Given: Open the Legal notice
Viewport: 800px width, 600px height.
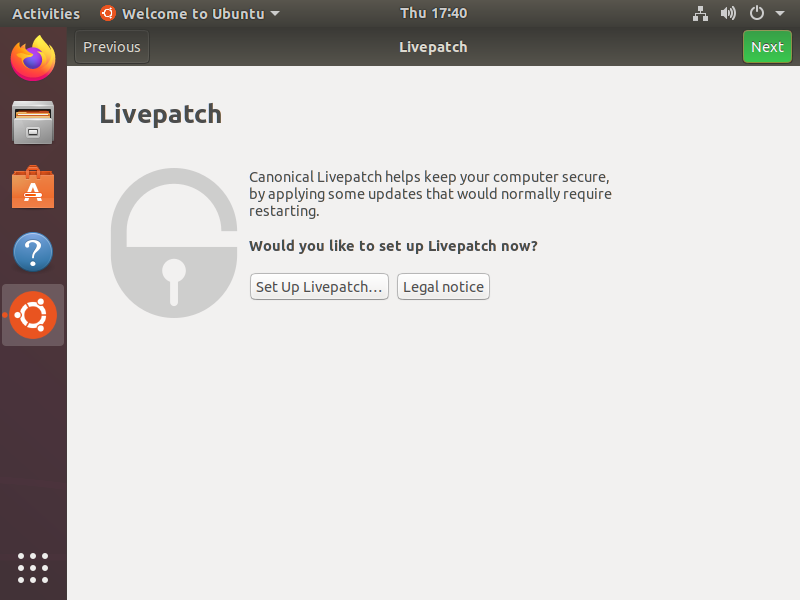Looking at the screenshot, I should pyautogui.click(x=443, y=287).
